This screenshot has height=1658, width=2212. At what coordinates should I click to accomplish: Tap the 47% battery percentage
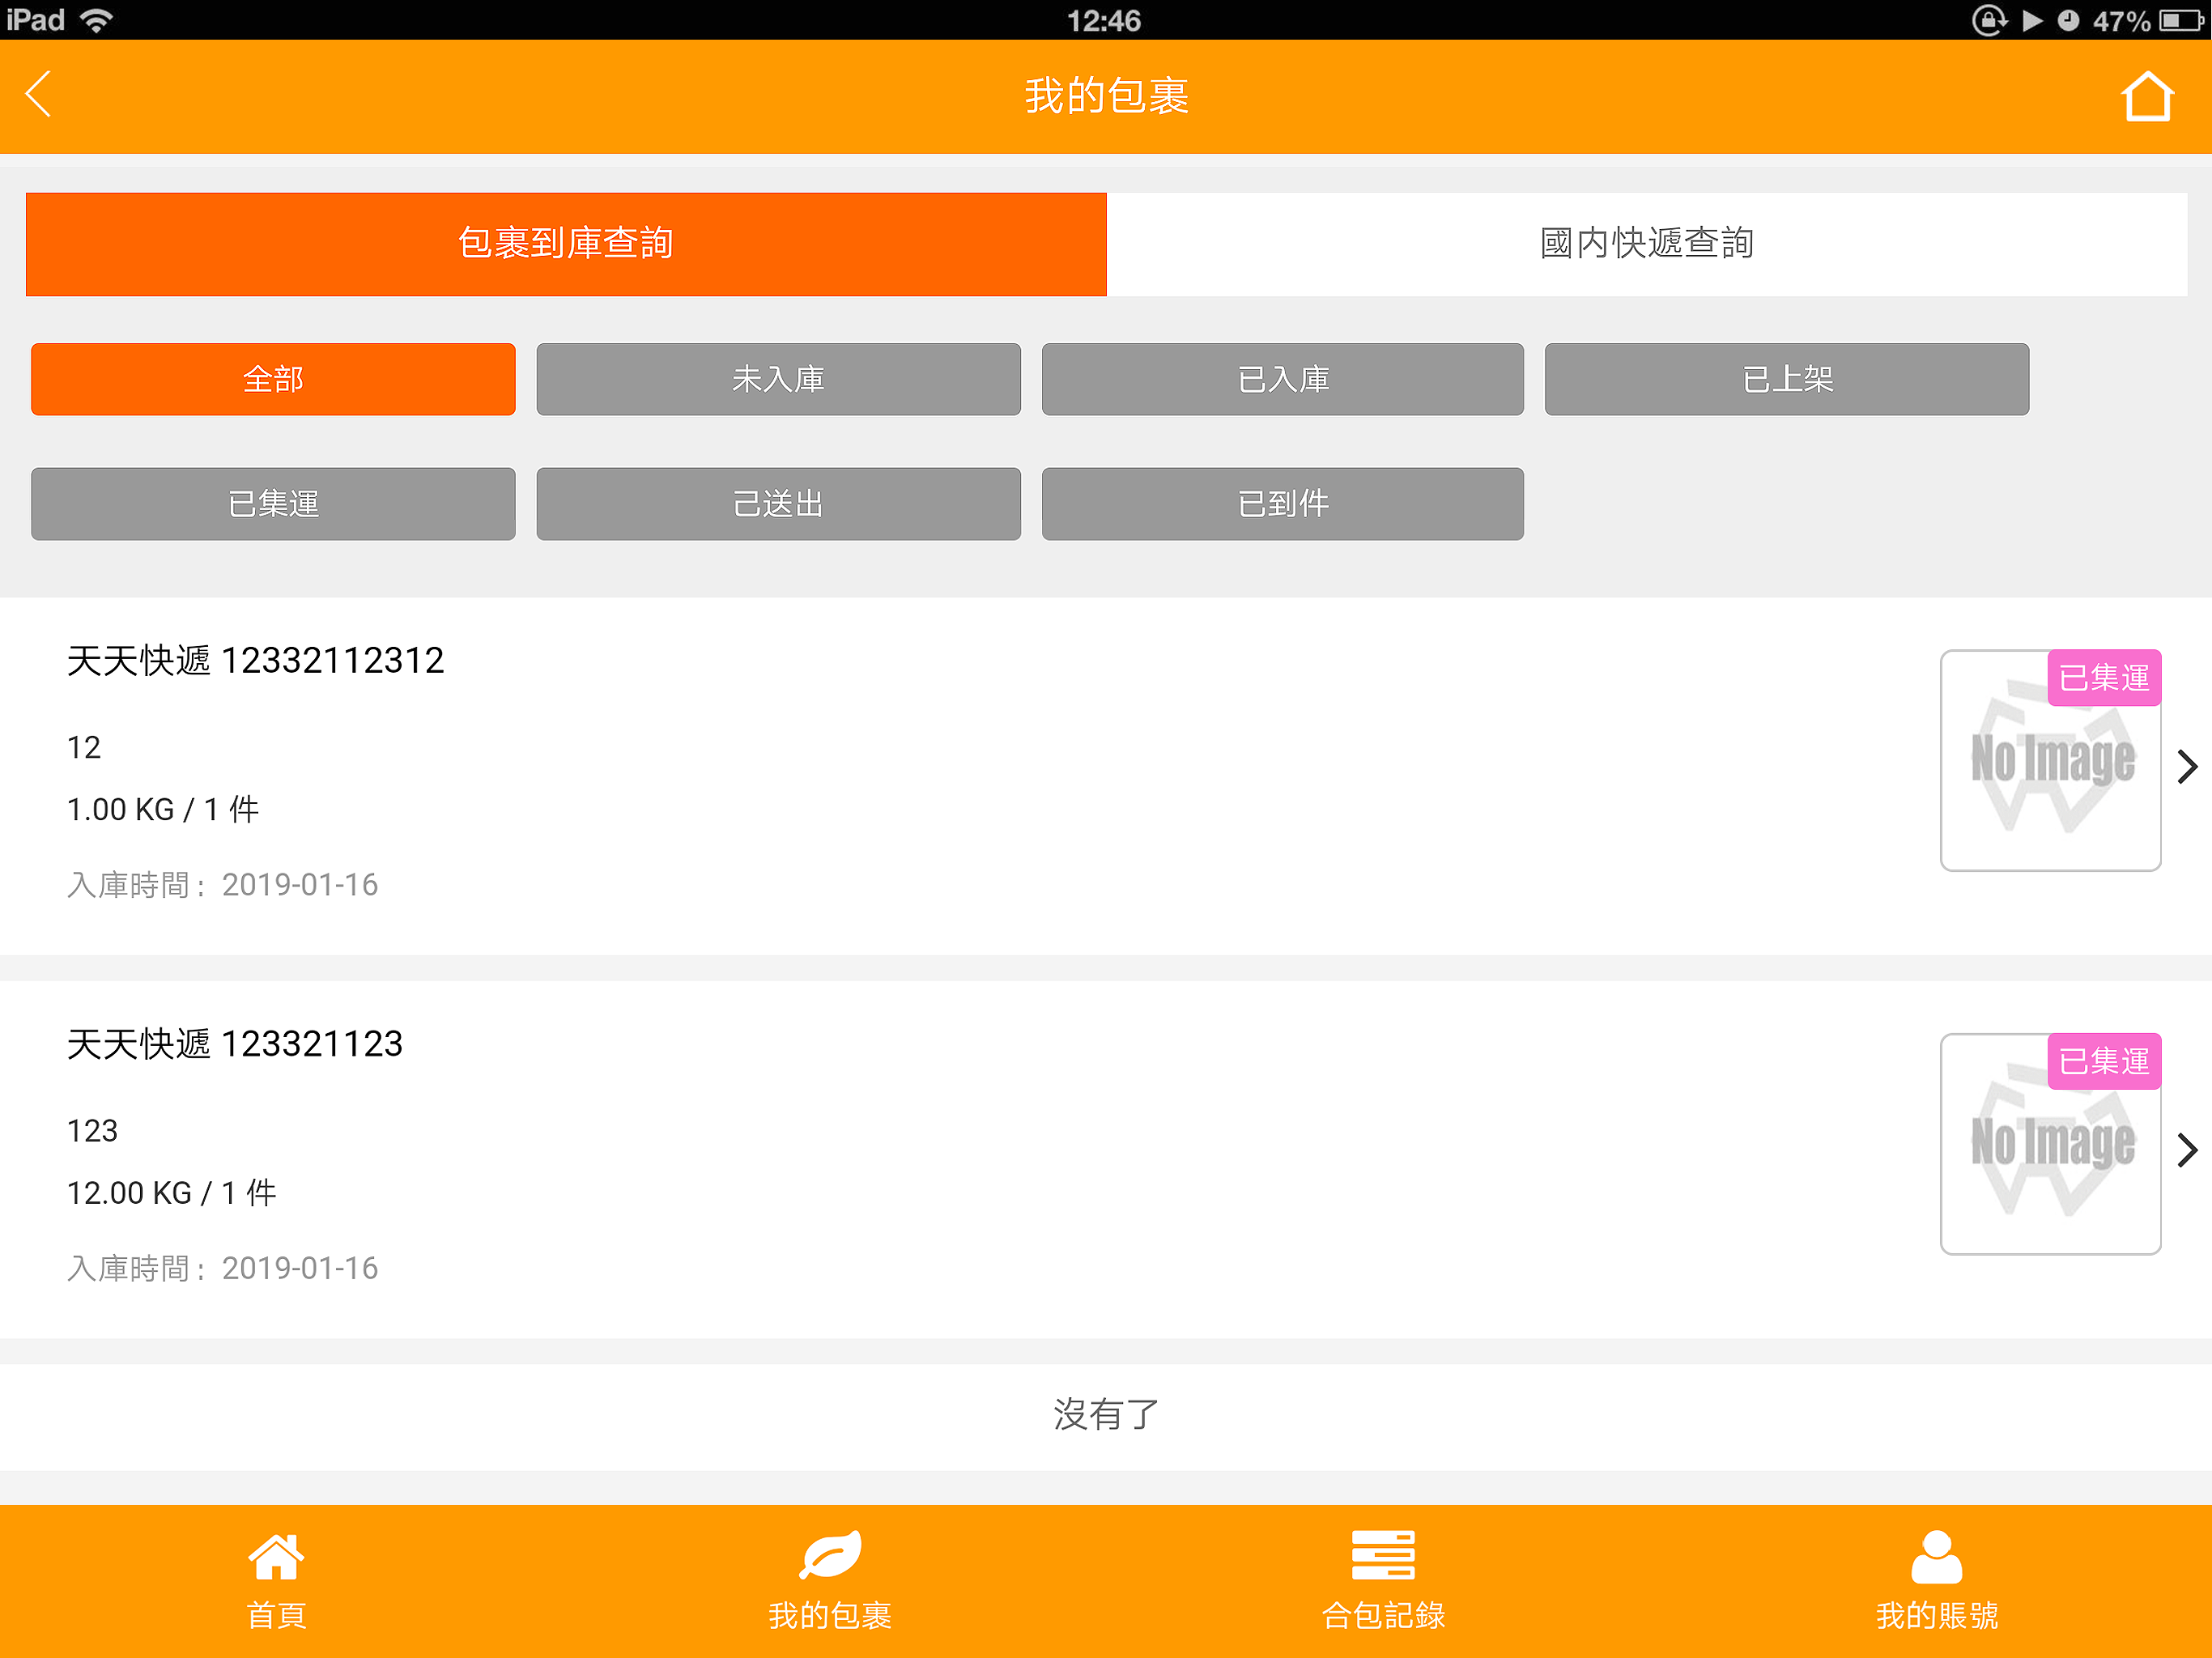click(x=2121, y=21)
